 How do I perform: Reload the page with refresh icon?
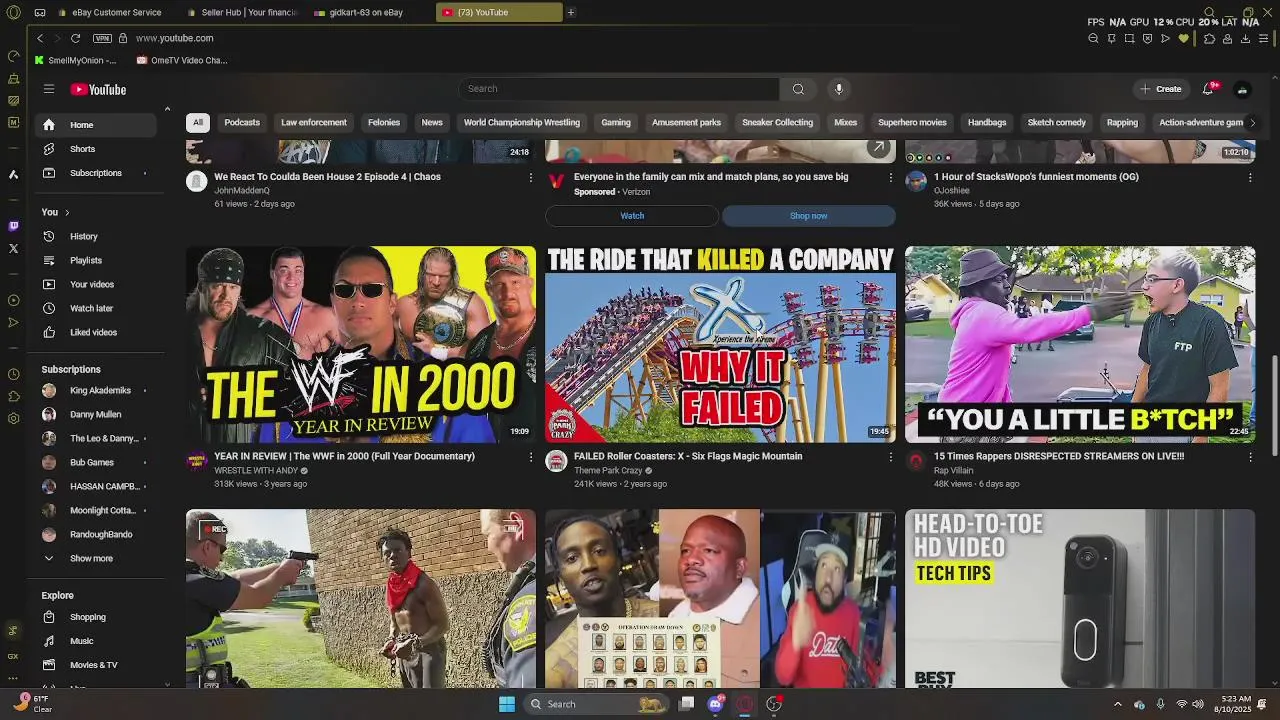(x=75, y=38)
